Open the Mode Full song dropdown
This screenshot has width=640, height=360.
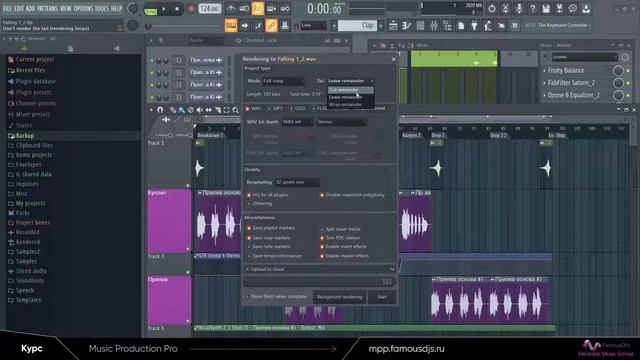point(283,81)
